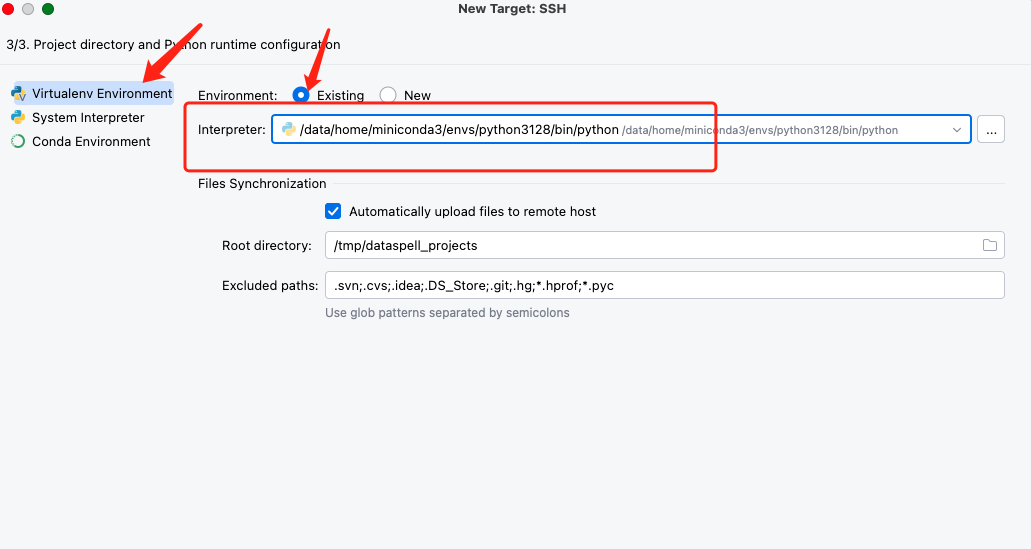The image size is (1031, 549).
Task: Toggle Automatically upload files to remote host
Action: click(333, 212)
